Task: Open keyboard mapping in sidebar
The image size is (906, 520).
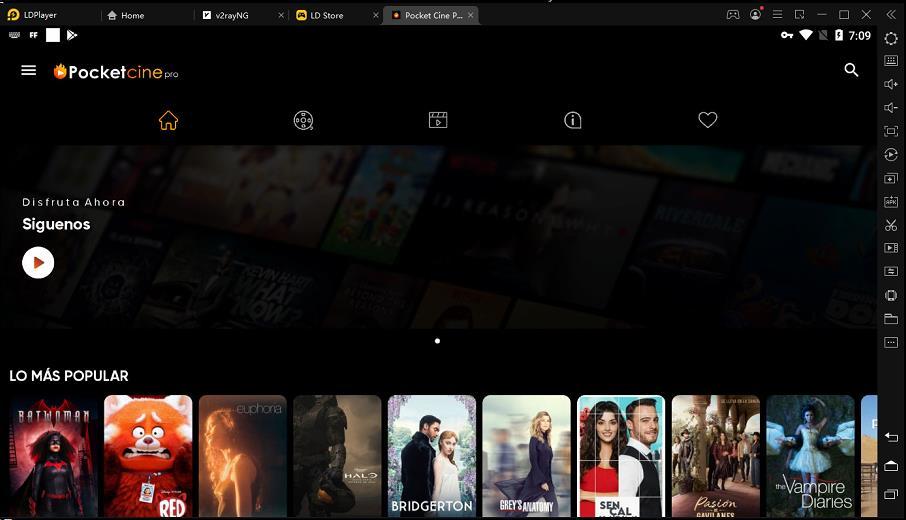Action: pos(891,61)
